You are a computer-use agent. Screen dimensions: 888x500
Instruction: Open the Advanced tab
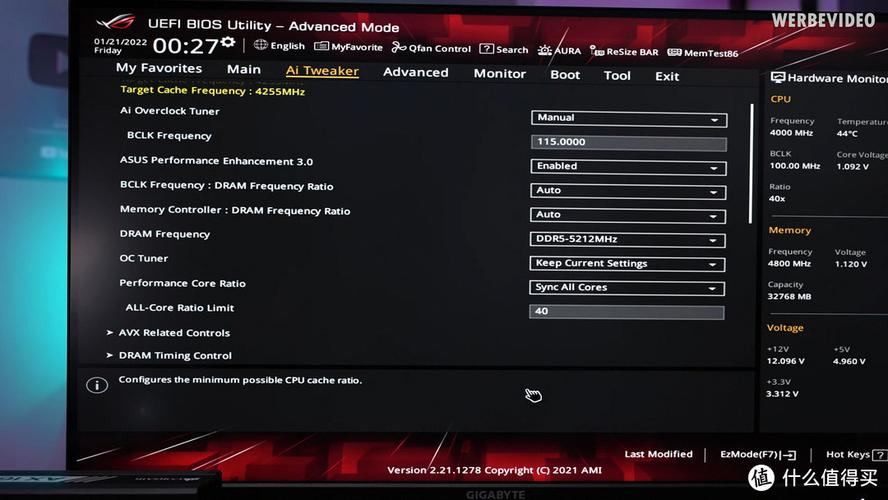tap(416, 72)
